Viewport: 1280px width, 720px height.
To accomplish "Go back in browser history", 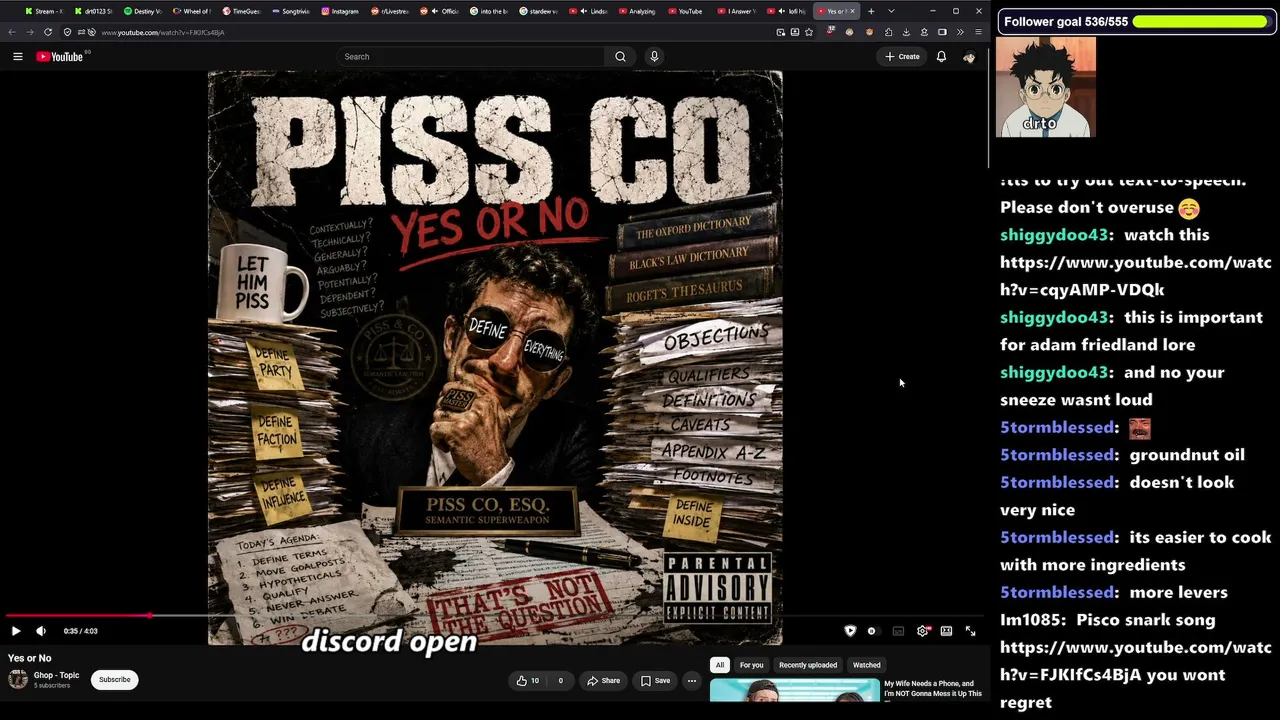I will coord(11,32).
